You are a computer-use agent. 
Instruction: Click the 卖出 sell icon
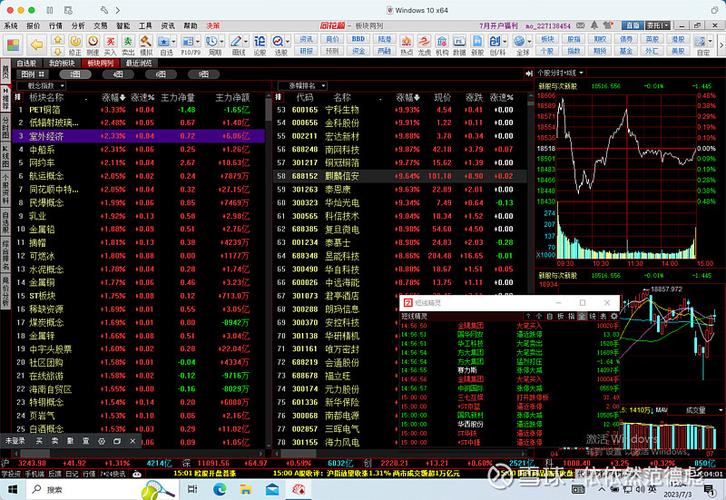pyautogui.click(x=128, y=45)
